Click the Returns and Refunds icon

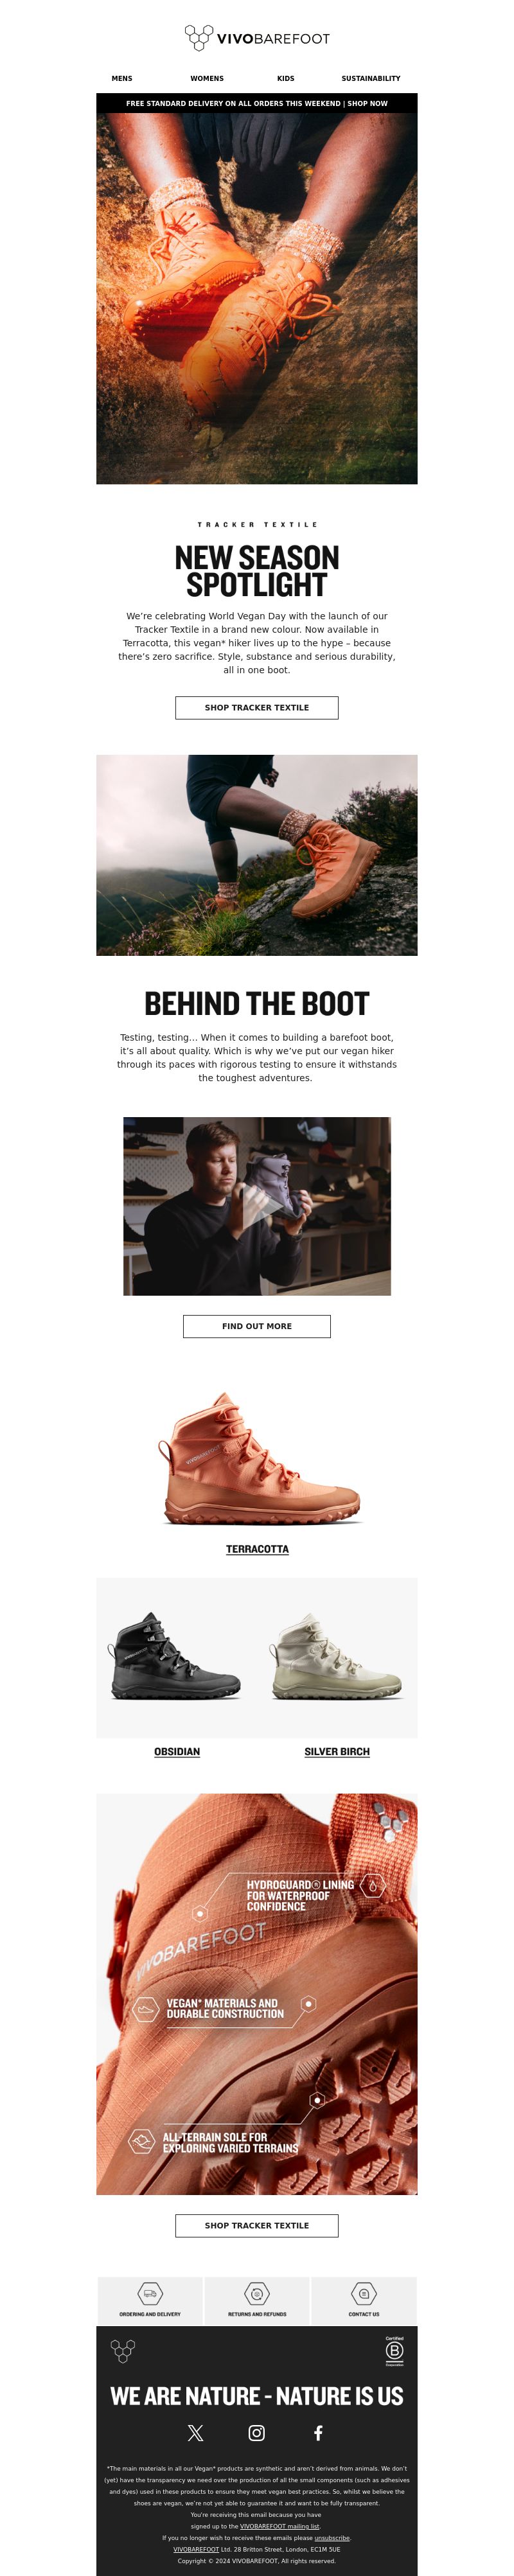257,2293
